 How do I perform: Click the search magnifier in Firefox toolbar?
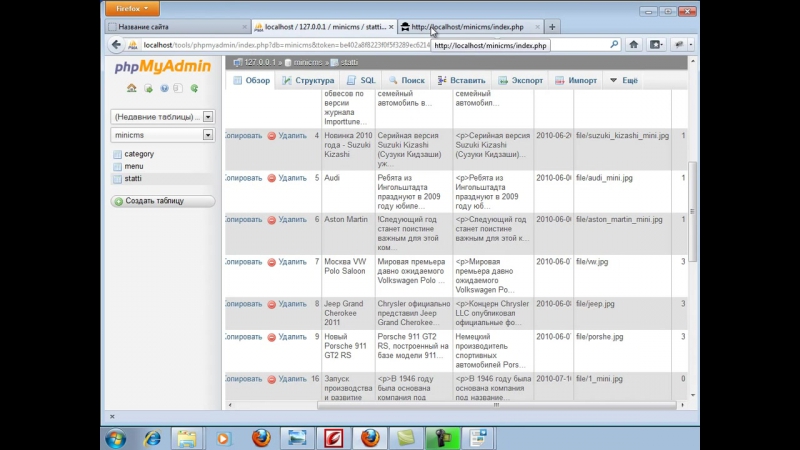point(614,45)
